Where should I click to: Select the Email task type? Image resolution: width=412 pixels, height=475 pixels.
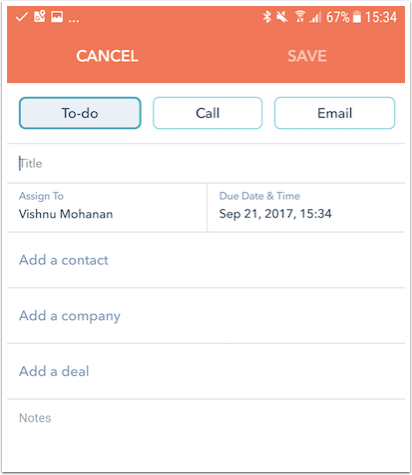point(335,113)
